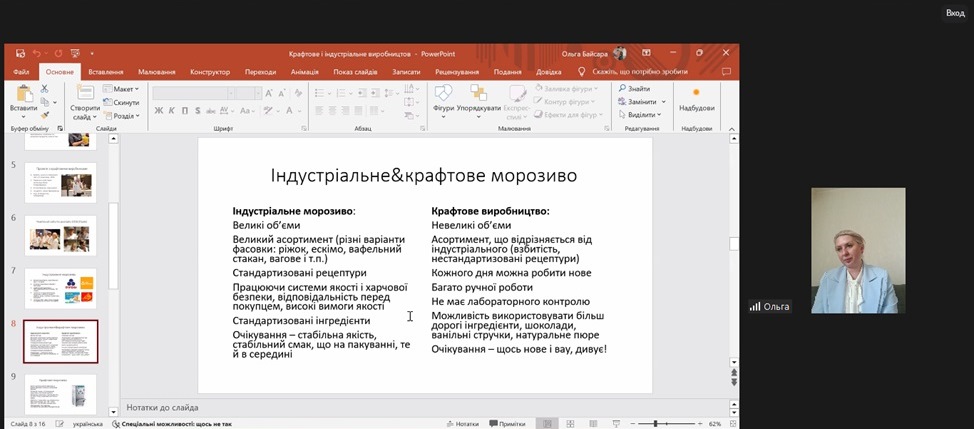
Task: Click the Arrange (Упорядкувати) icon
Action: 479,93
